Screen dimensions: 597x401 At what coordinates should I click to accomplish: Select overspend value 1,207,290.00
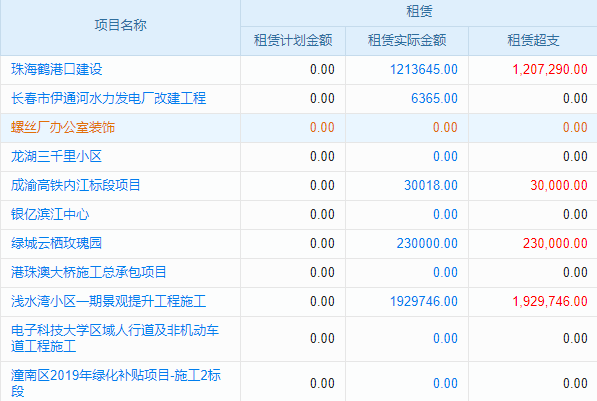[550, 69]
